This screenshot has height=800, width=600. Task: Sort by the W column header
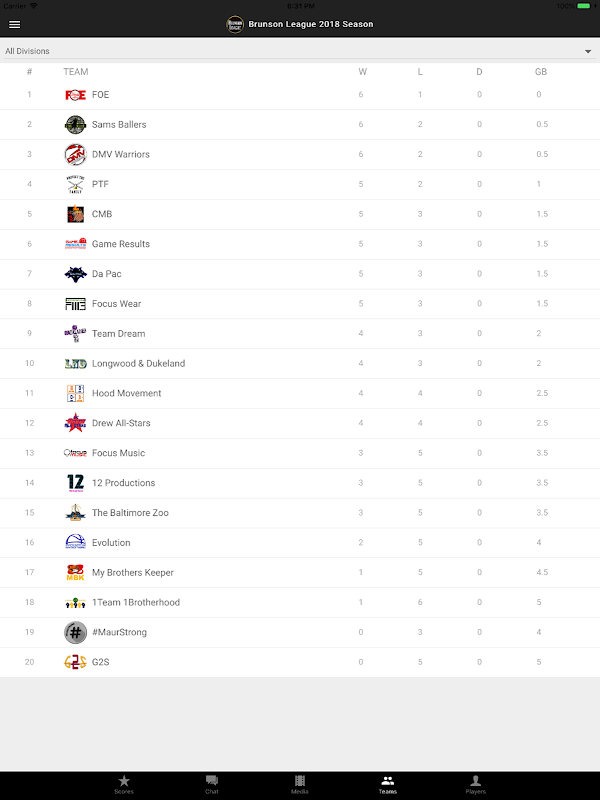pyautogui.click(x=362, y=72)
